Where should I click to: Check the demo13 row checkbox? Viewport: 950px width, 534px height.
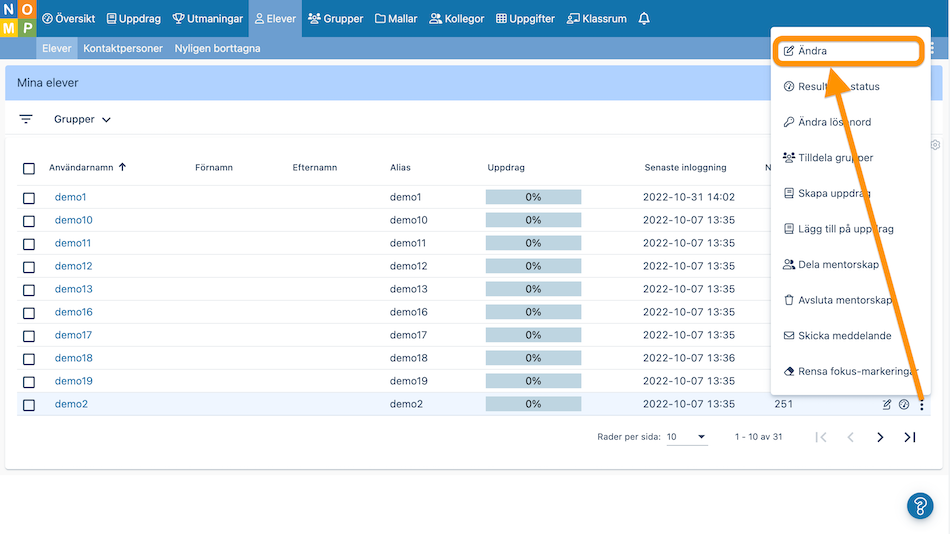click(x=28, y=290)
